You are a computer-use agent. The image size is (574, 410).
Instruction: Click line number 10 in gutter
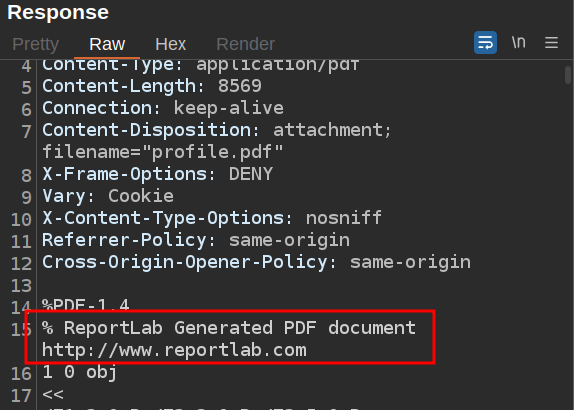point(21,220)
